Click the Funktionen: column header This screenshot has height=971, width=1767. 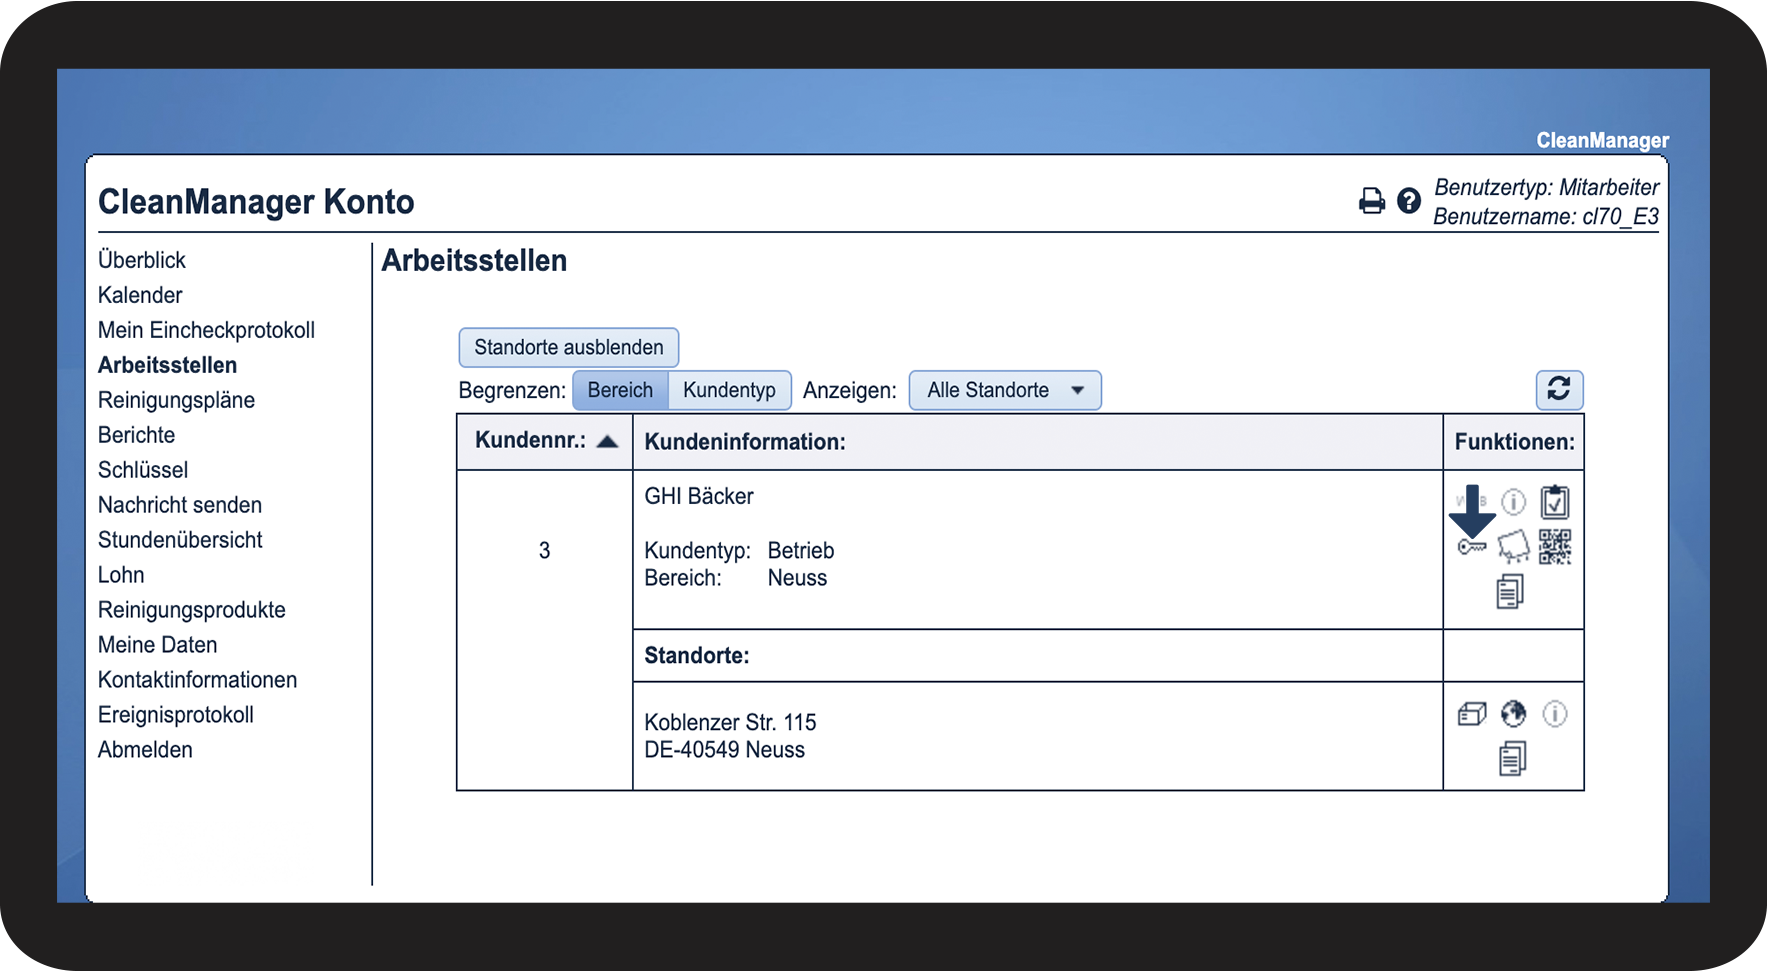(1514, 442)
